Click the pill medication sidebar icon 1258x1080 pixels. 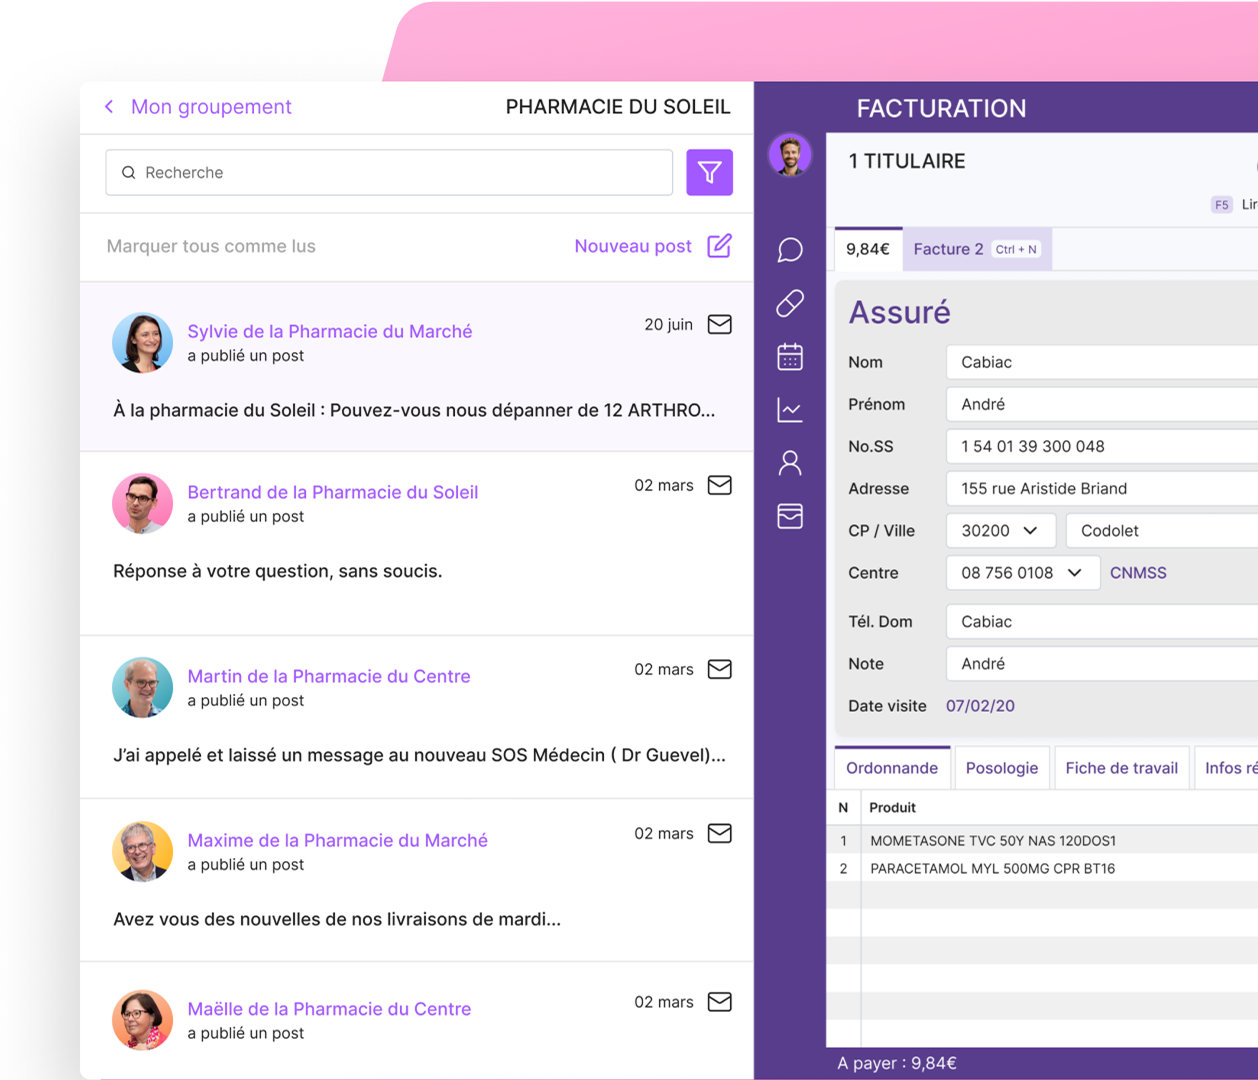tap(790, 303)
